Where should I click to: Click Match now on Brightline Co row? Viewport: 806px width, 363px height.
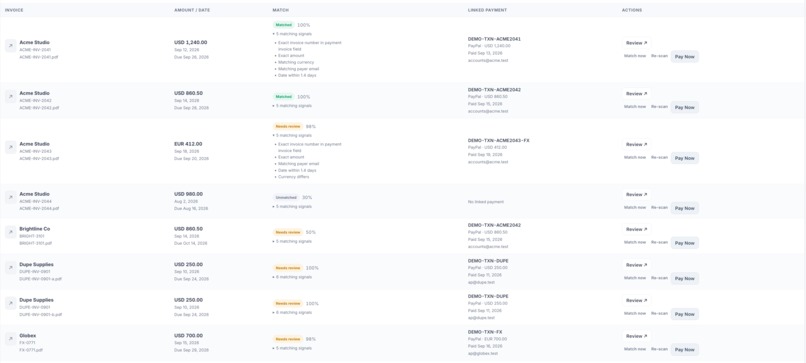pyautogui.click(x=635, y=242)
